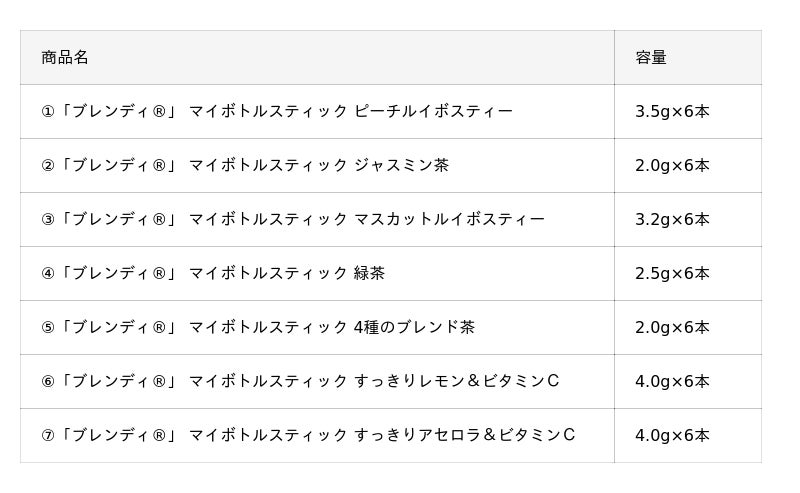Click the 2.5g×6本 capacity cell
Screen dimensions: 800x493
[x=672, y=273]
